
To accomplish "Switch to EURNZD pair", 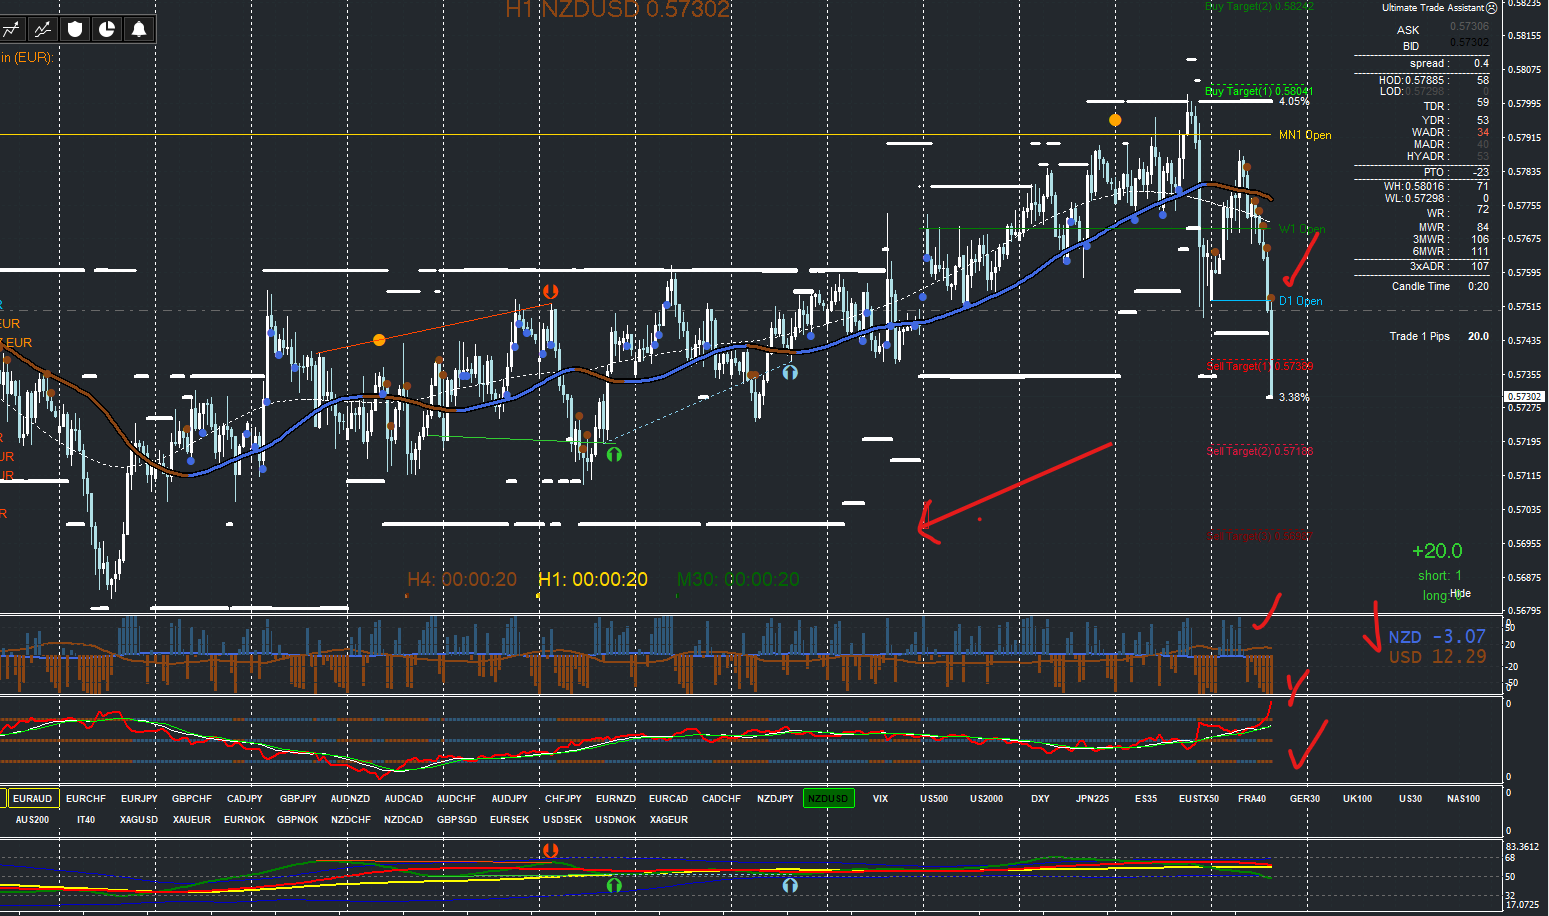I will tap(616, 798).
